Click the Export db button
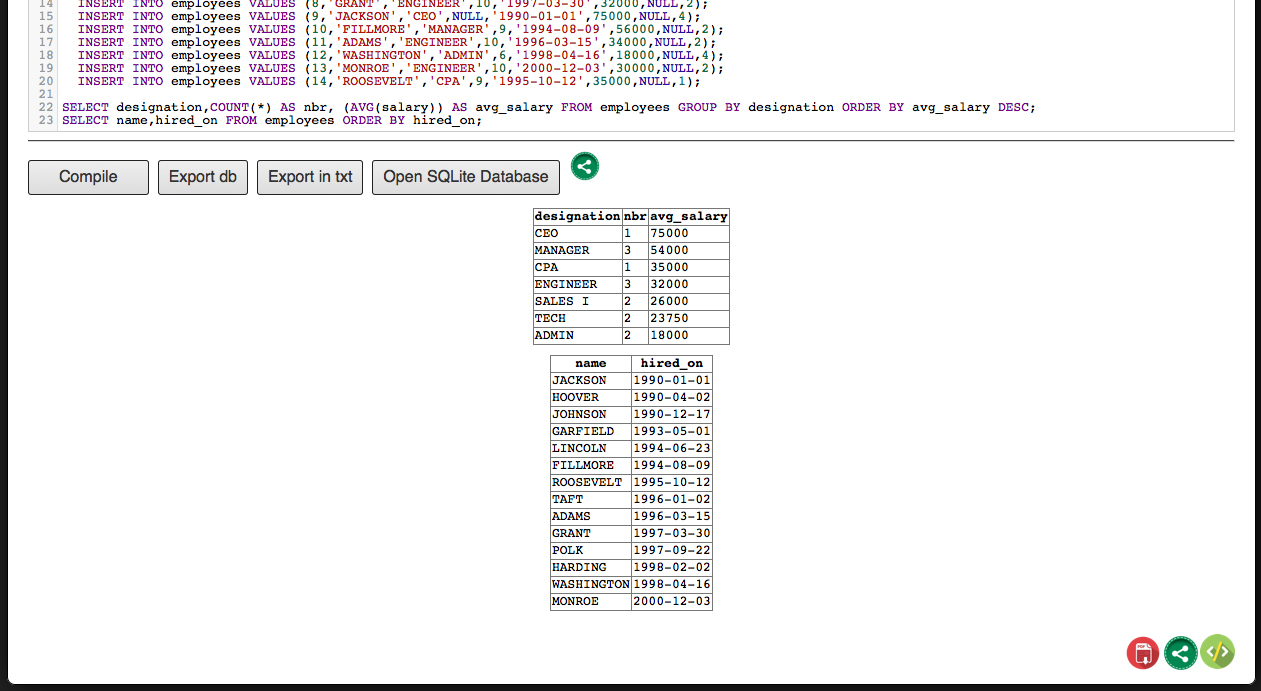 [203, 177]
